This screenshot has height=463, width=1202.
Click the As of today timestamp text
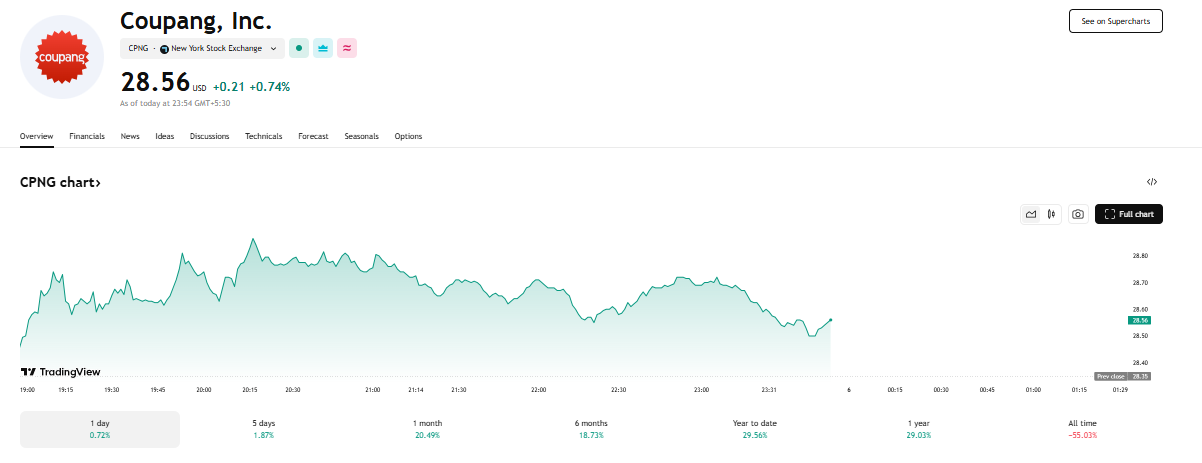click(175, 103)
